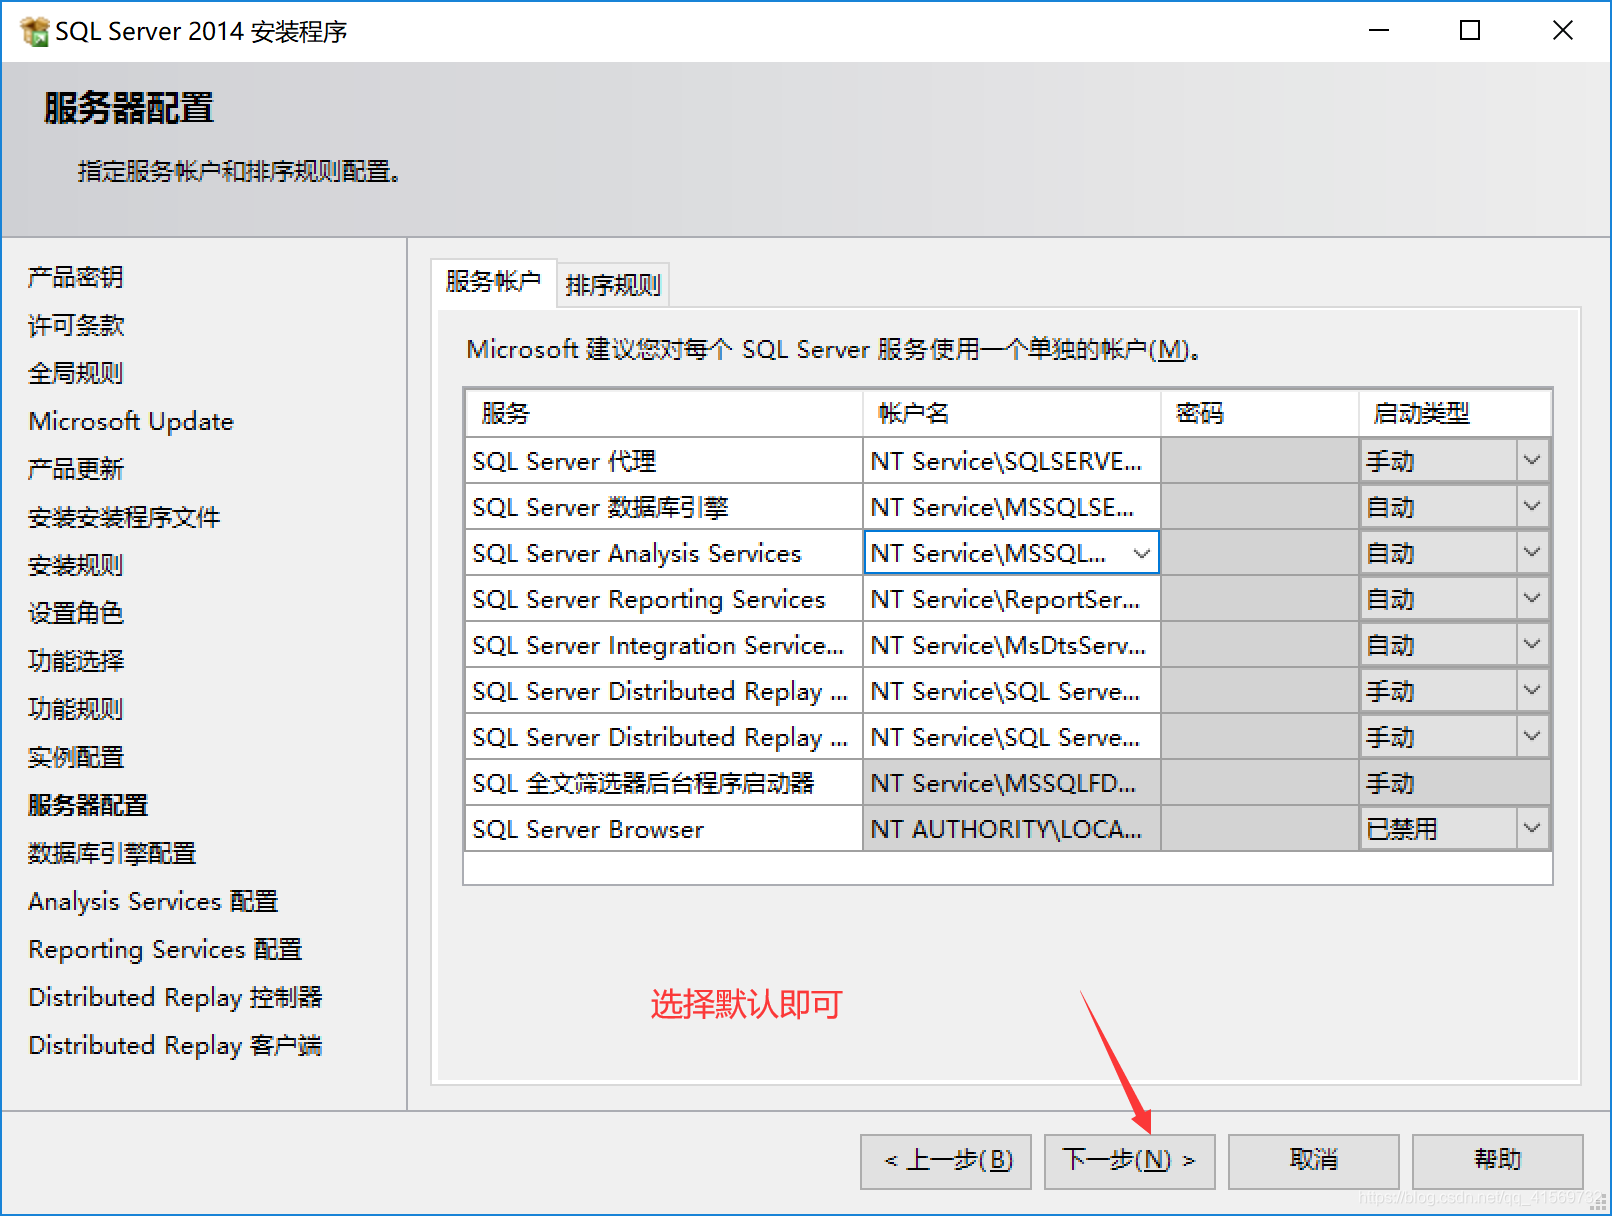Click Reporting Services 配置 step in sidebar
Viewport: 1612px width, 1216px height.
165,949
